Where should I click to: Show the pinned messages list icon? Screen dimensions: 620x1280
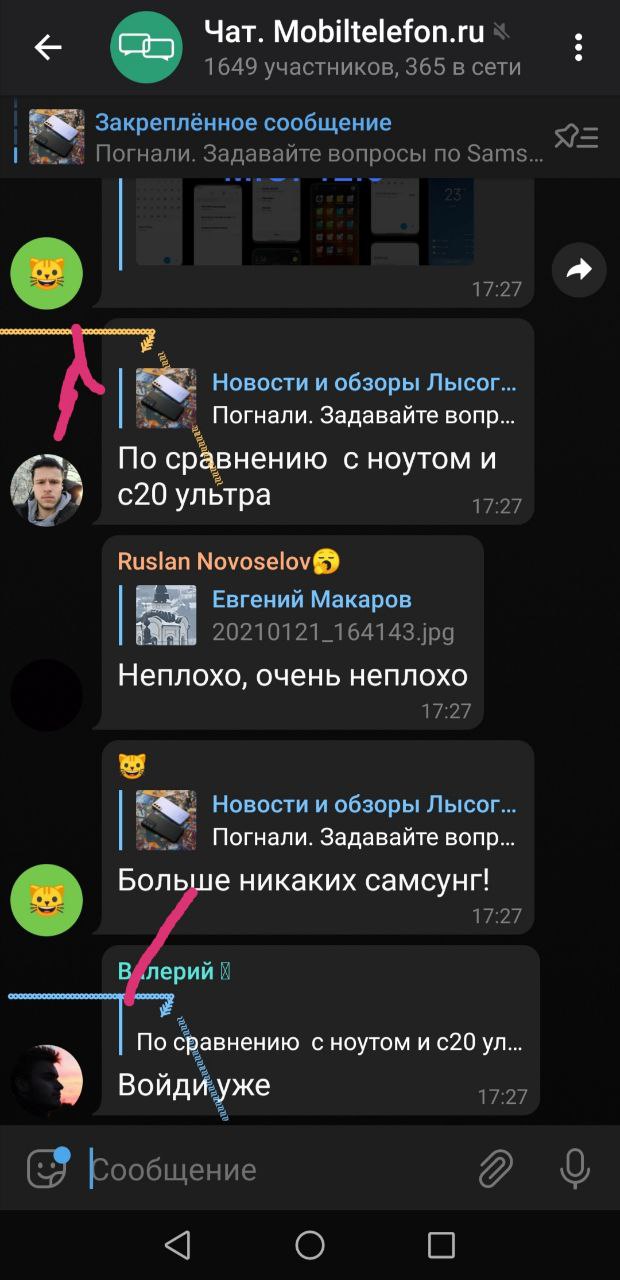click(x=576, y=138)
